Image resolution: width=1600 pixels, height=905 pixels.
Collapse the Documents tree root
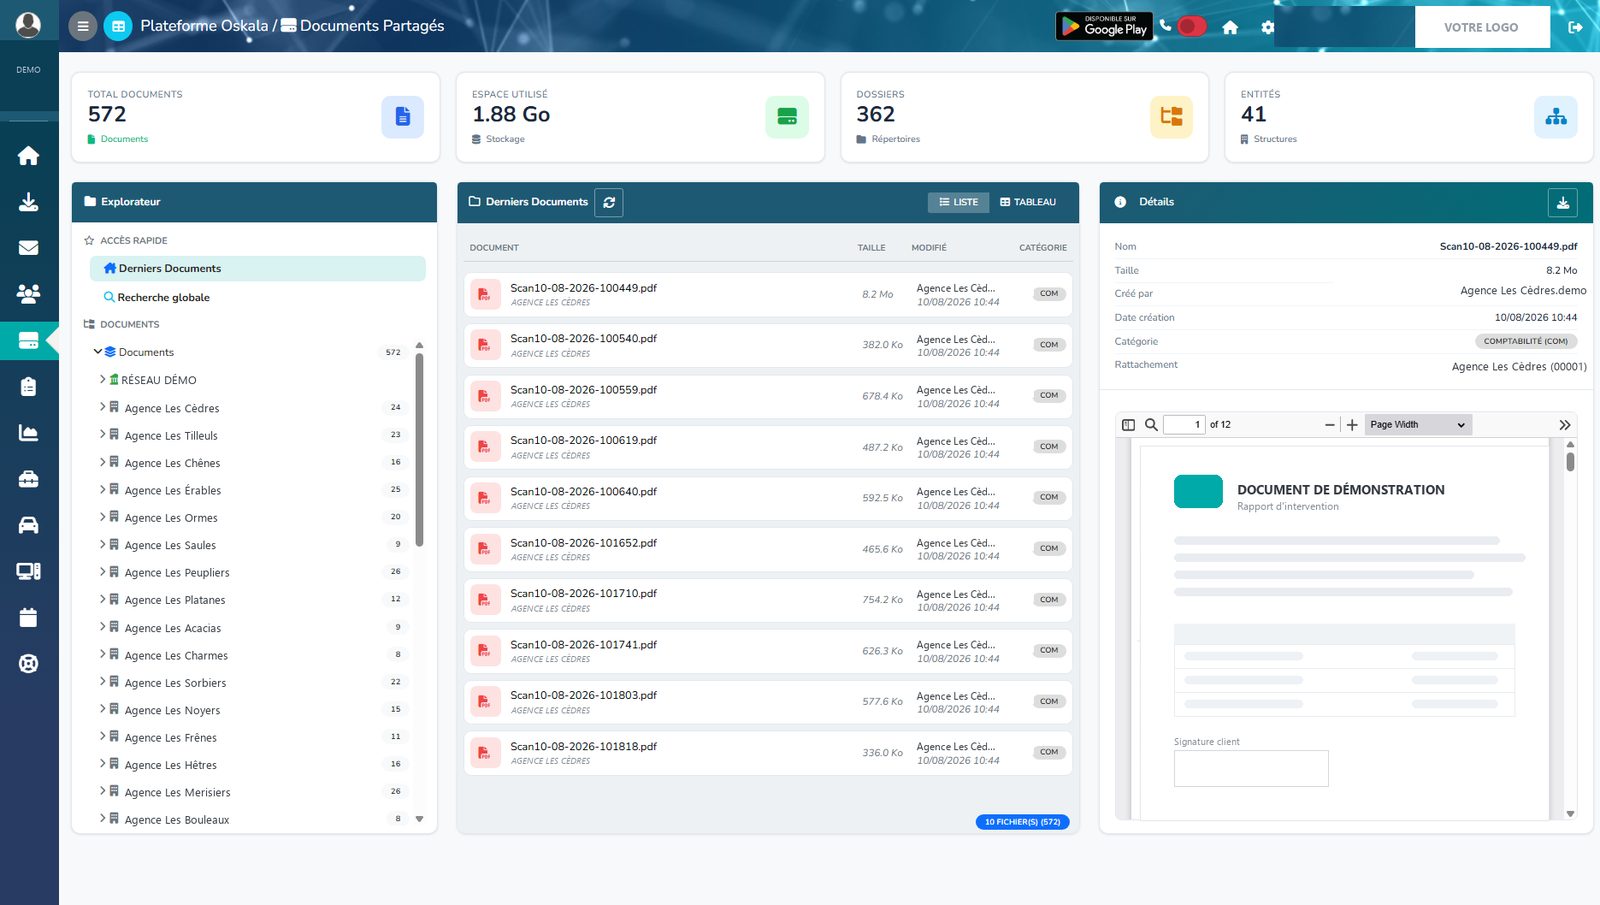pos(98,352)
